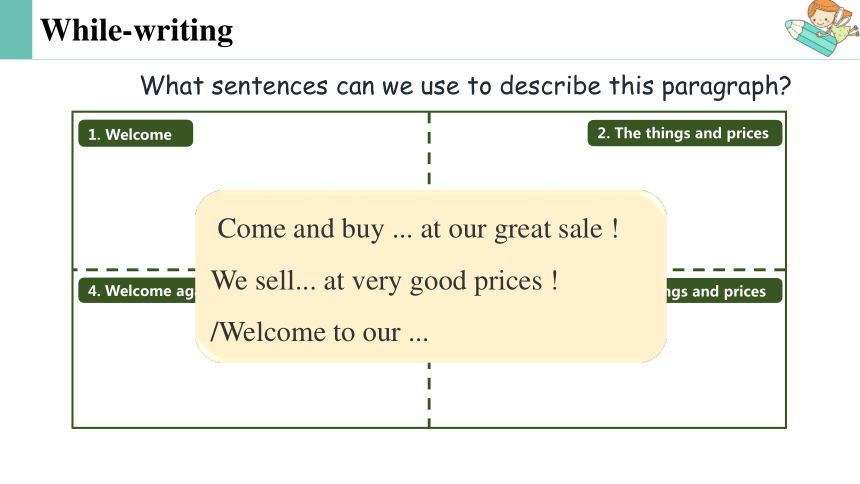Select blank area below "2. The things and prices"
This screenshot has width=860, height=484.
point(724,209)
